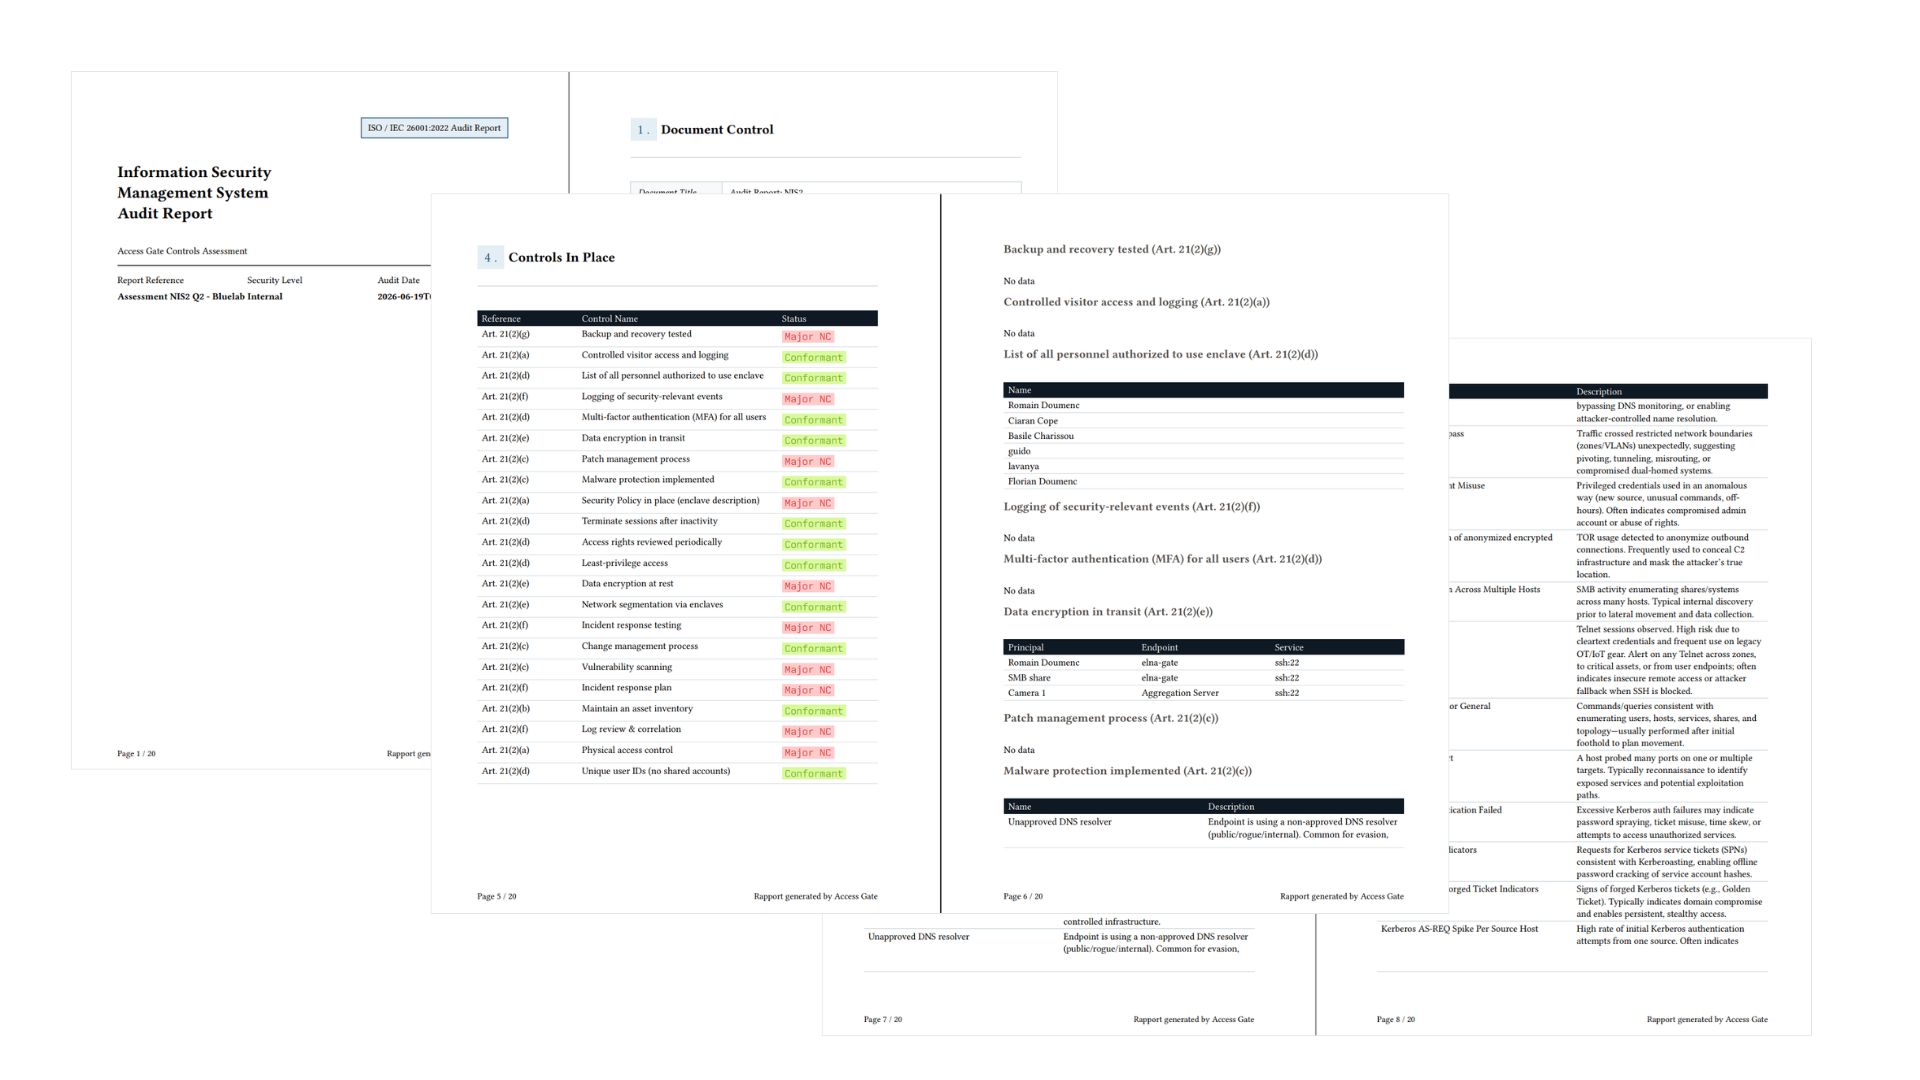The image size is (1920, 1080).
Task: Click 'Aggregation Server' endpoint for Camera 1
Action: coord(1180,693)
